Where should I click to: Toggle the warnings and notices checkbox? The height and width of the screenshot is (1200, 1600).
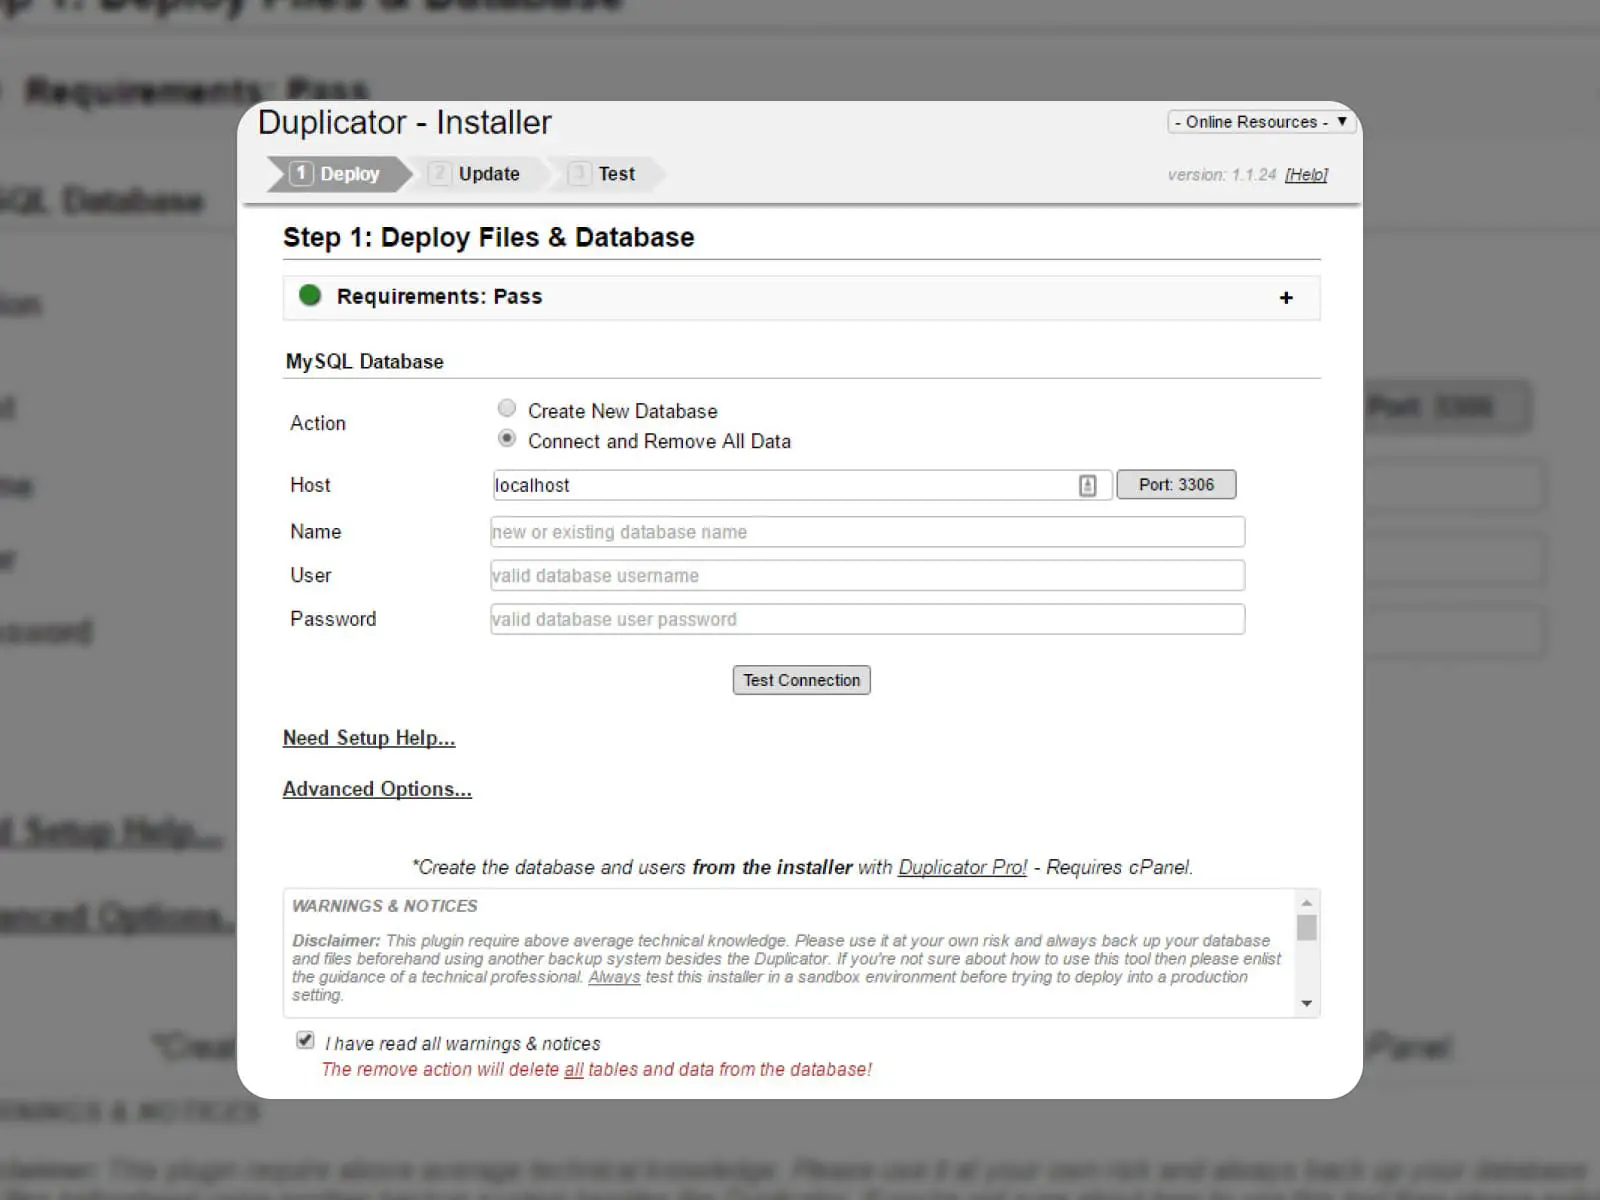tap(305, 1040)
